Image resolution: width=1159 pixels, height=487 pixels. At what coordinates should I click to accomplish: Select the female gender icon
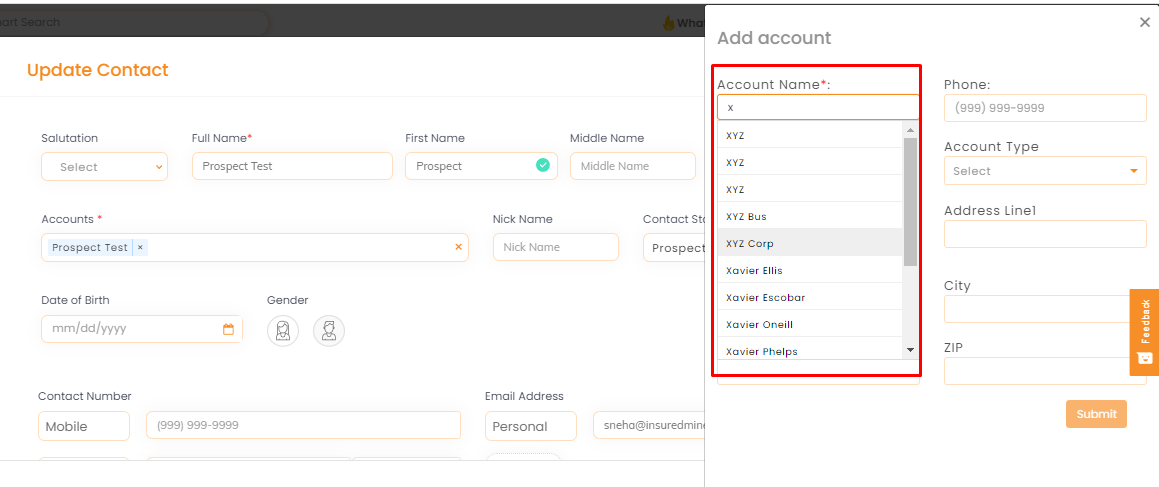[x=283, y=330]
